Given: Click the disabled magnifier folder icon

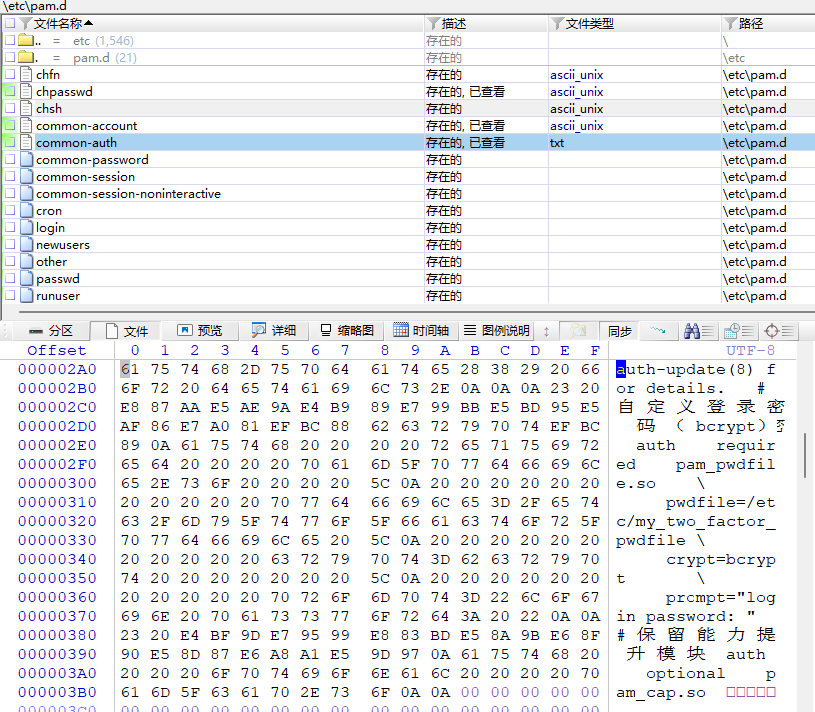Looking at the screenshot, I should pos(577,331).
